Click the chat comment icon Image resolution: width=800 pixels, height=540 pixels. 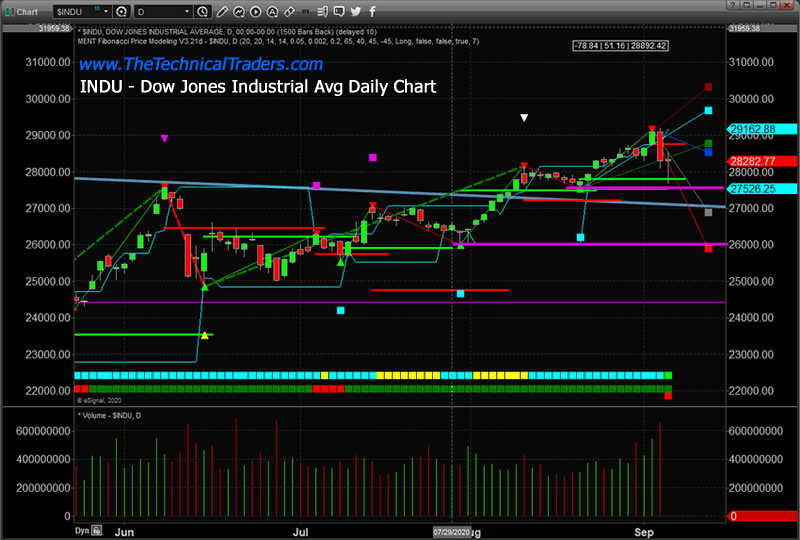point(339,11)
